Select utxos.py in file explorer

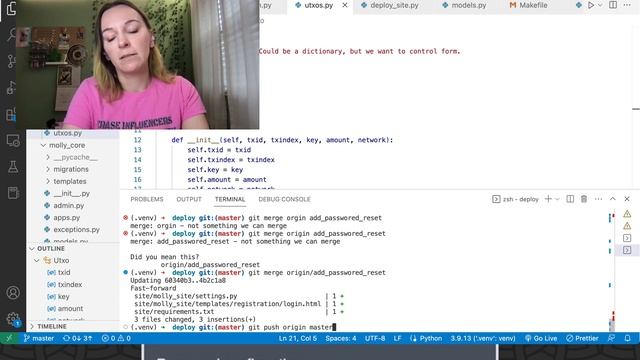click(x=73, y=133)
